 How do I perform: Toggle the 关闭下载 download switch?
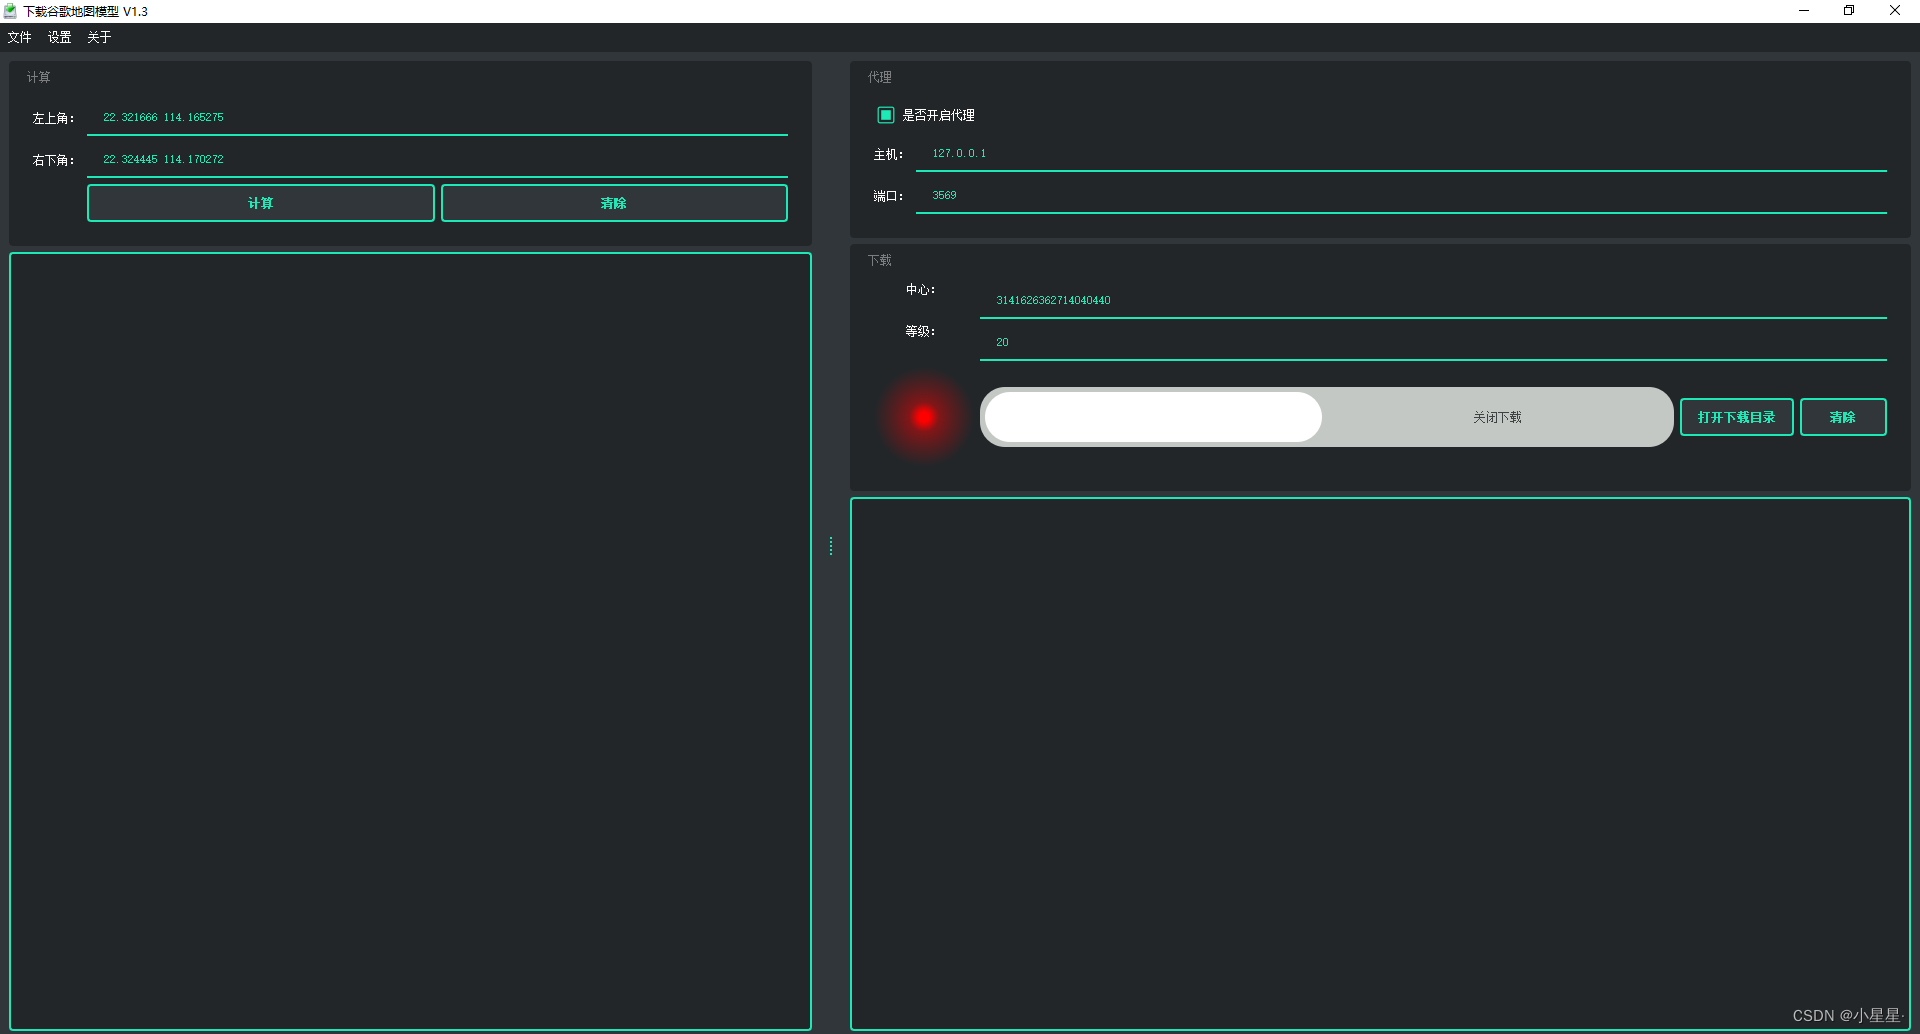(1327, 417)
